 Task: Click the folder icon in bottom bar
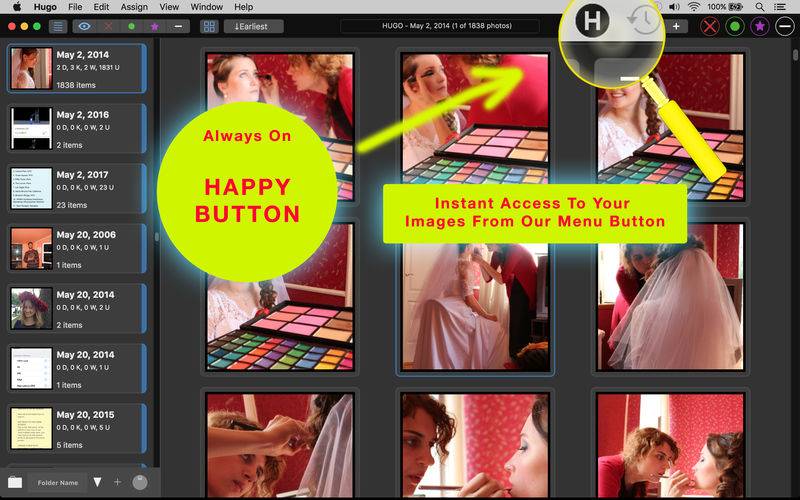[15, 482]
